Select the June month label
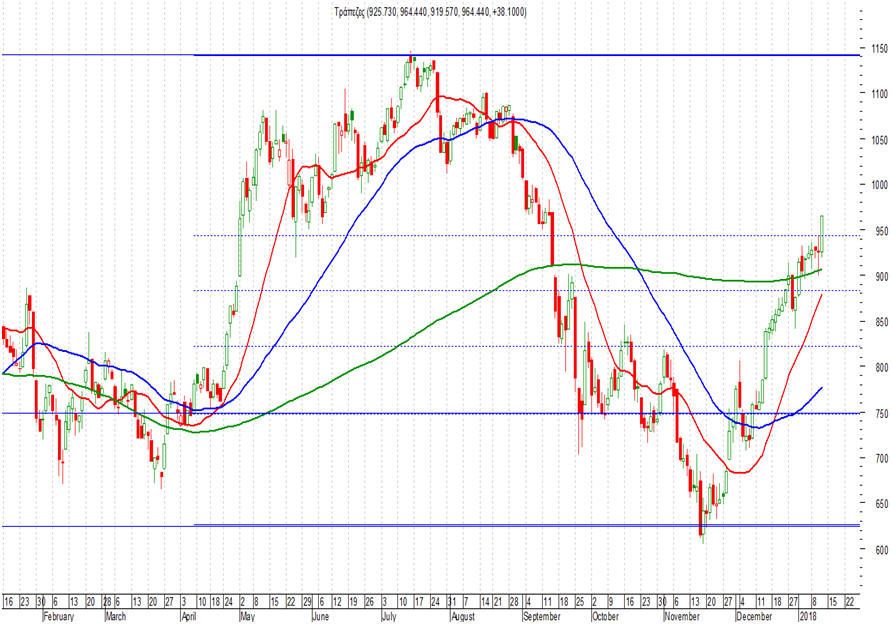Image resolution: width=892 pixels, height=624 pixels. tap(321, 617)
